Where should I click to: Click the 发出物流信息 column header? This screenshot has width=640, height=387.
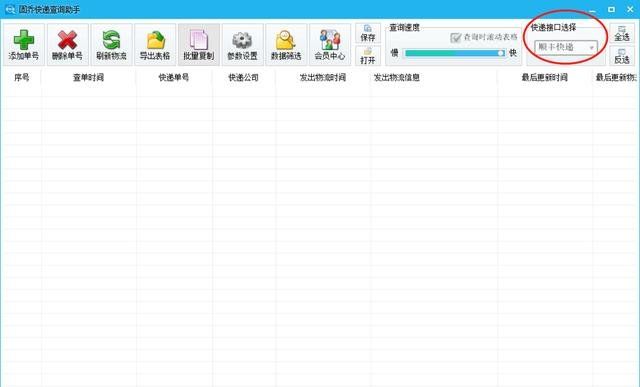point(433,77)
